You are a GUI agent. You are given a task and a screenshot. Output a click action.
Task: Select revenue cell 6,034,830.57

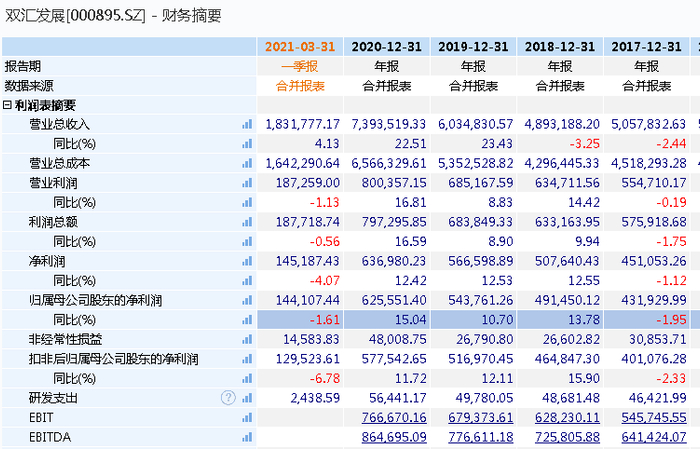(475, 124)
